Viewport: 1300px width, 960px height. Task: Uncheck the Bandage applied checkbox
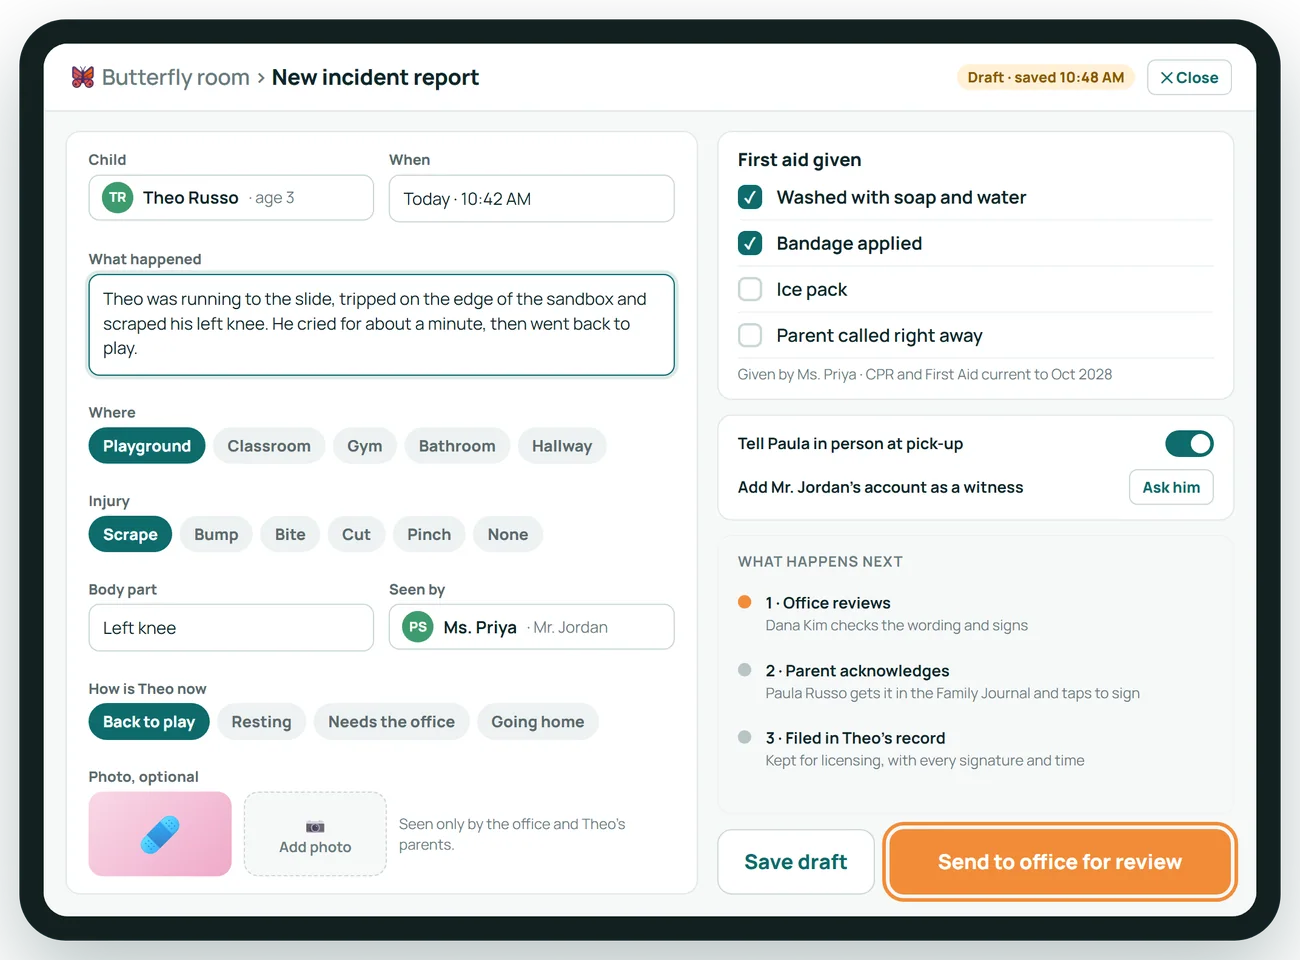coord(750,243)
